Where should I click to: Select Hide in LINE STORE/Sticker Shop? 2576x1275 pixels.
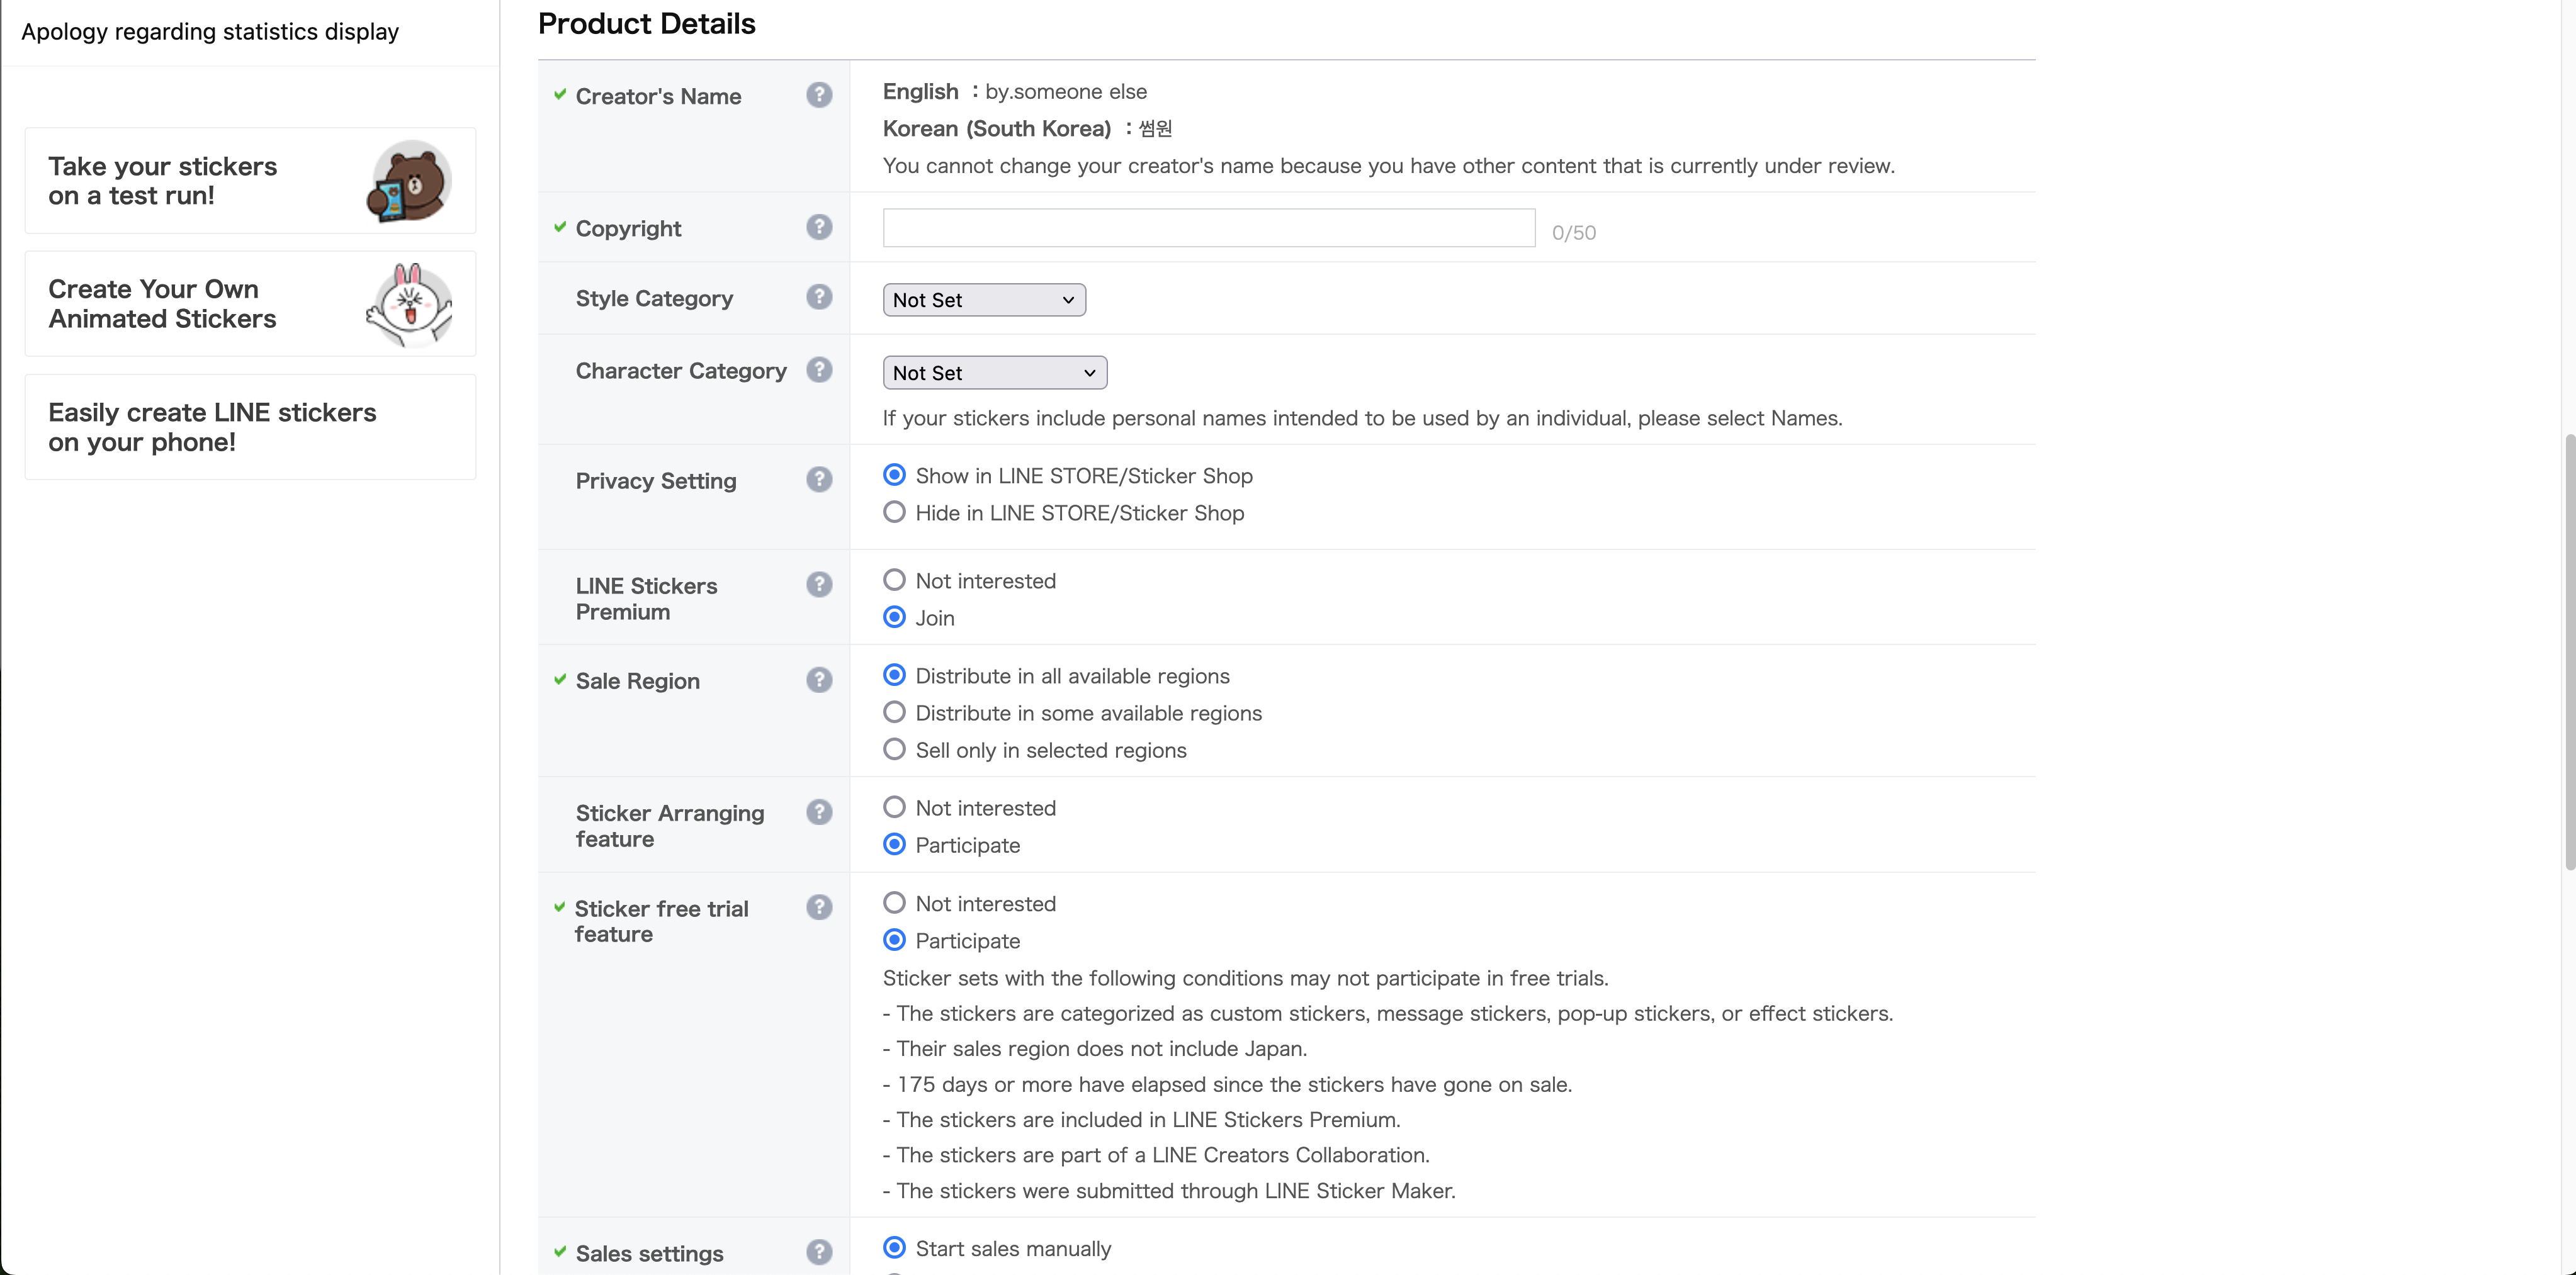point(894,512)
